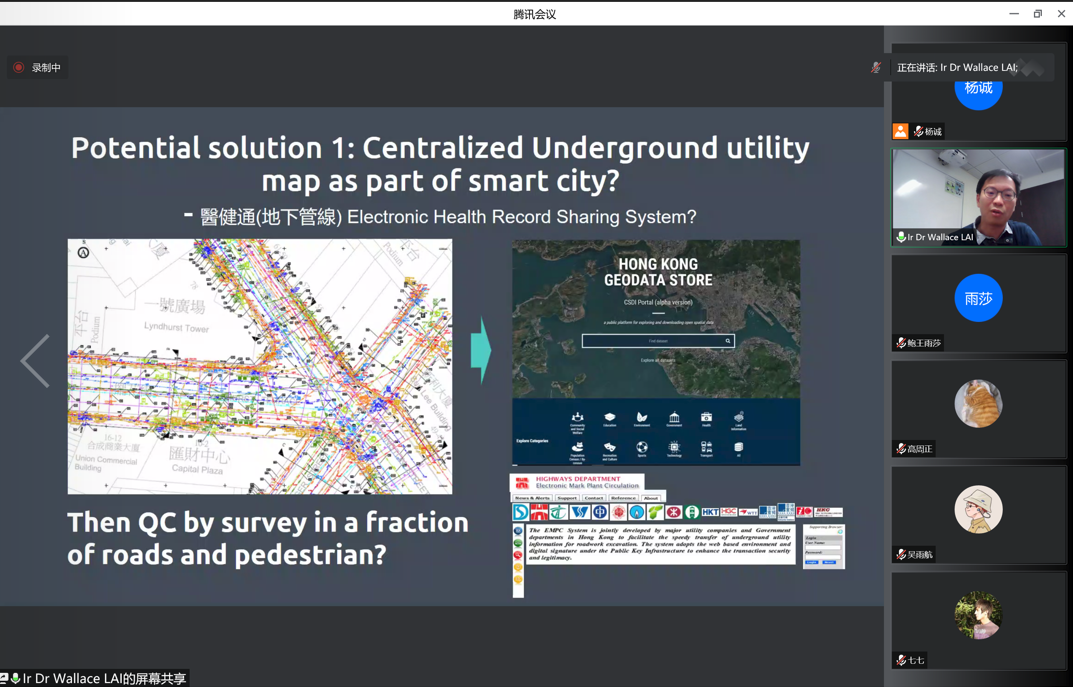Minimize the 腾讯会议 window
Image resolution: width=1073 pixels, height=687 pixels.
[x=1014, y=14]
